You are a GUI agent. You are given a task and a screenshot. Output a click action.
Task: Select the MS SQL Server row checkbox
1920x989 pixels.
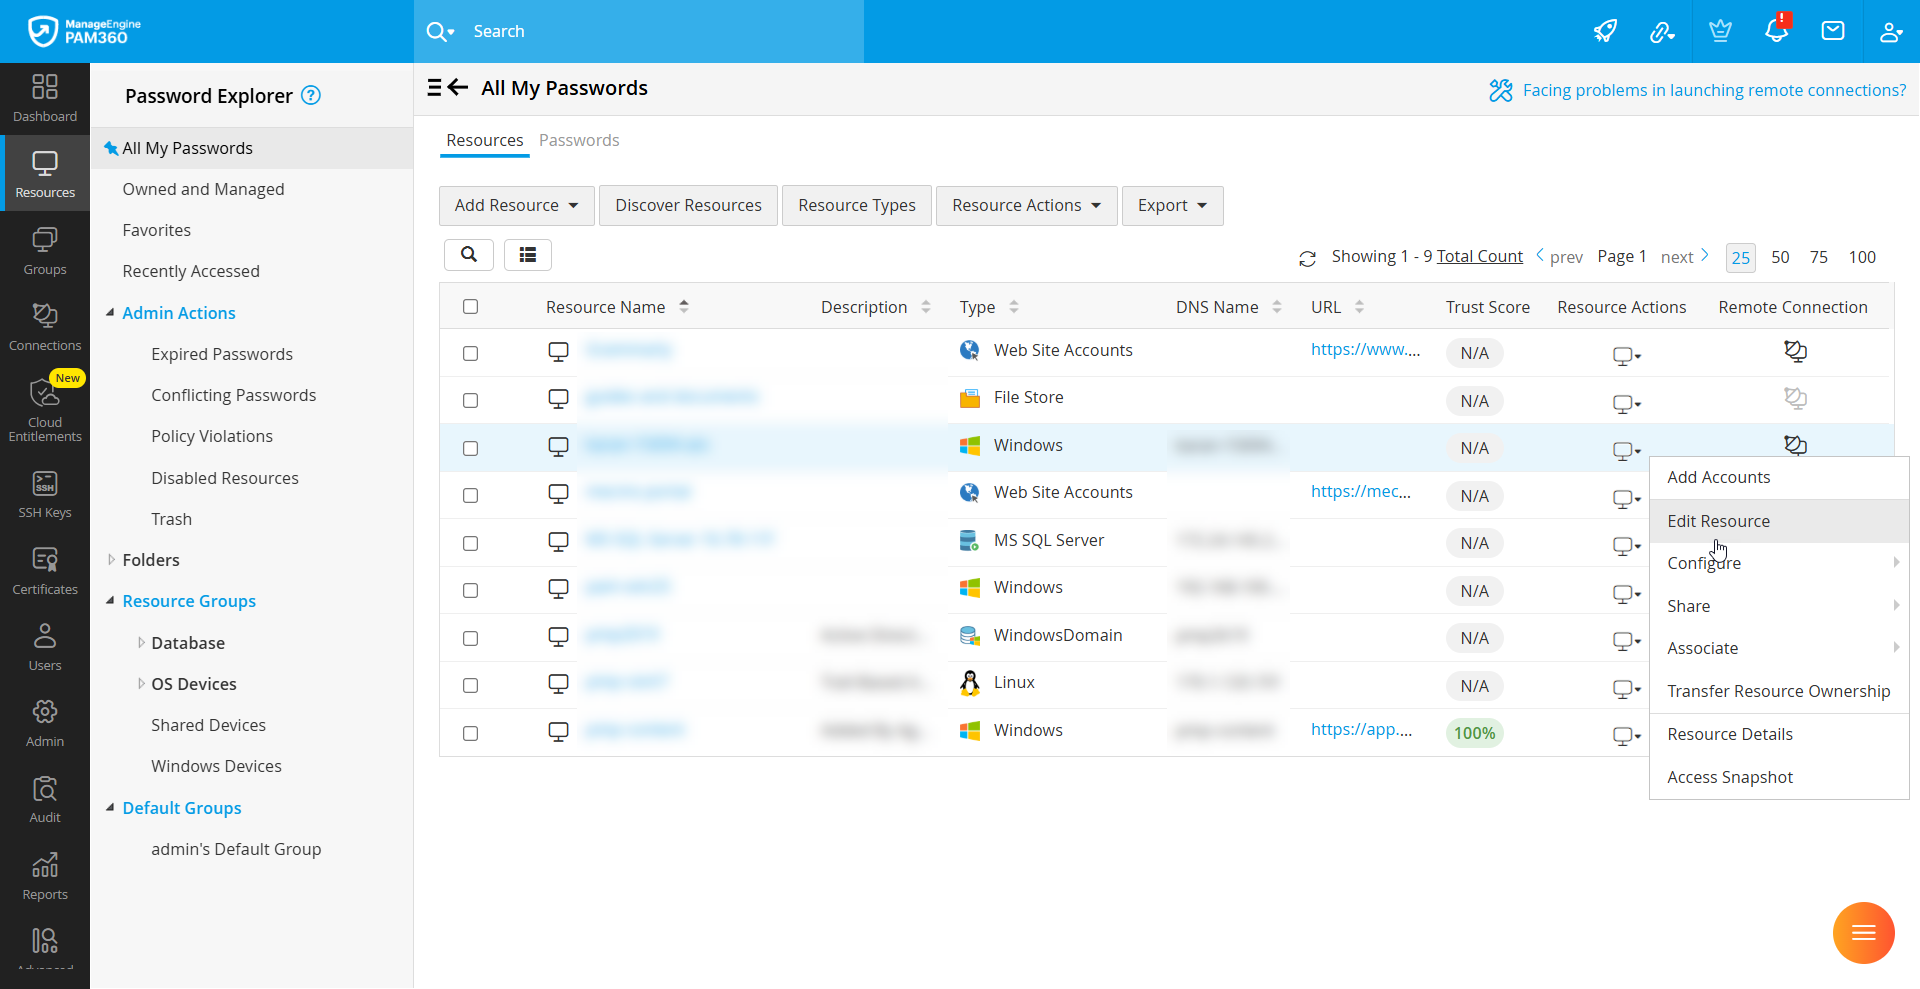471,544
